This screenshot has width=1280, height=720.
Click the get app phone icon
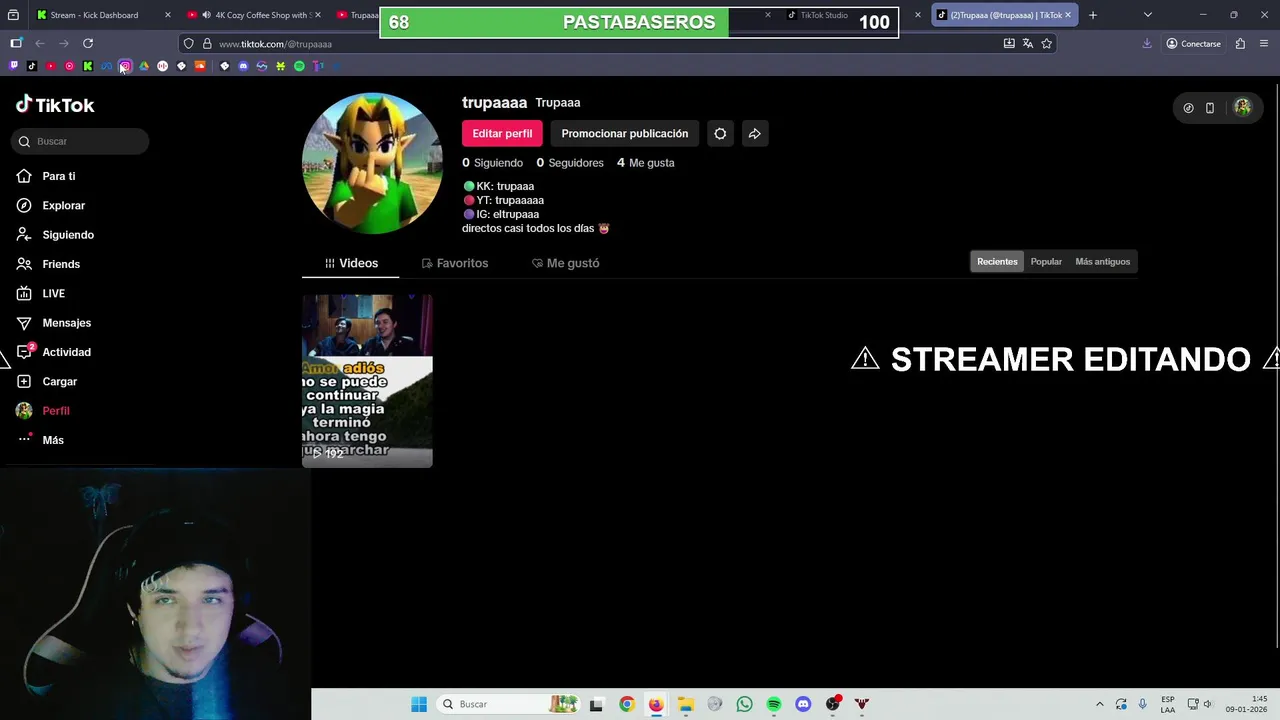[1210, 108]
